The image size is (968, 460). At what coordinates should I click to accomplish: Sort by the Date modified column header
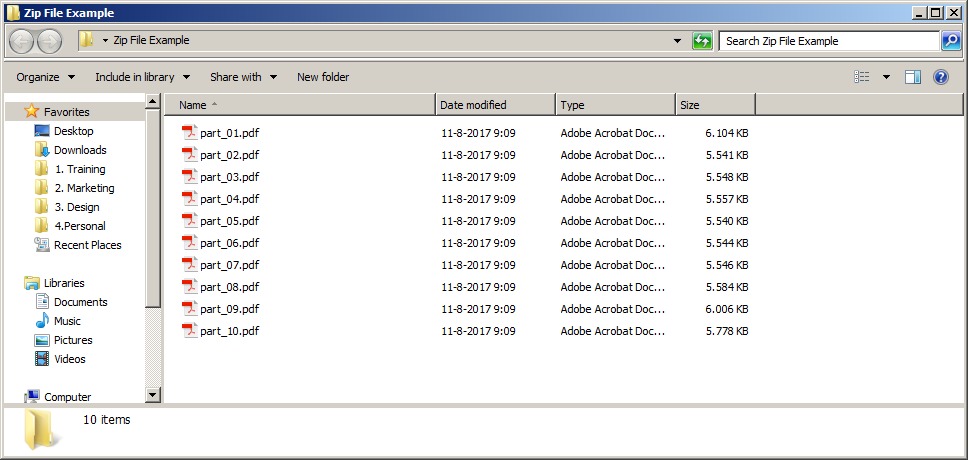coord(496,105)
